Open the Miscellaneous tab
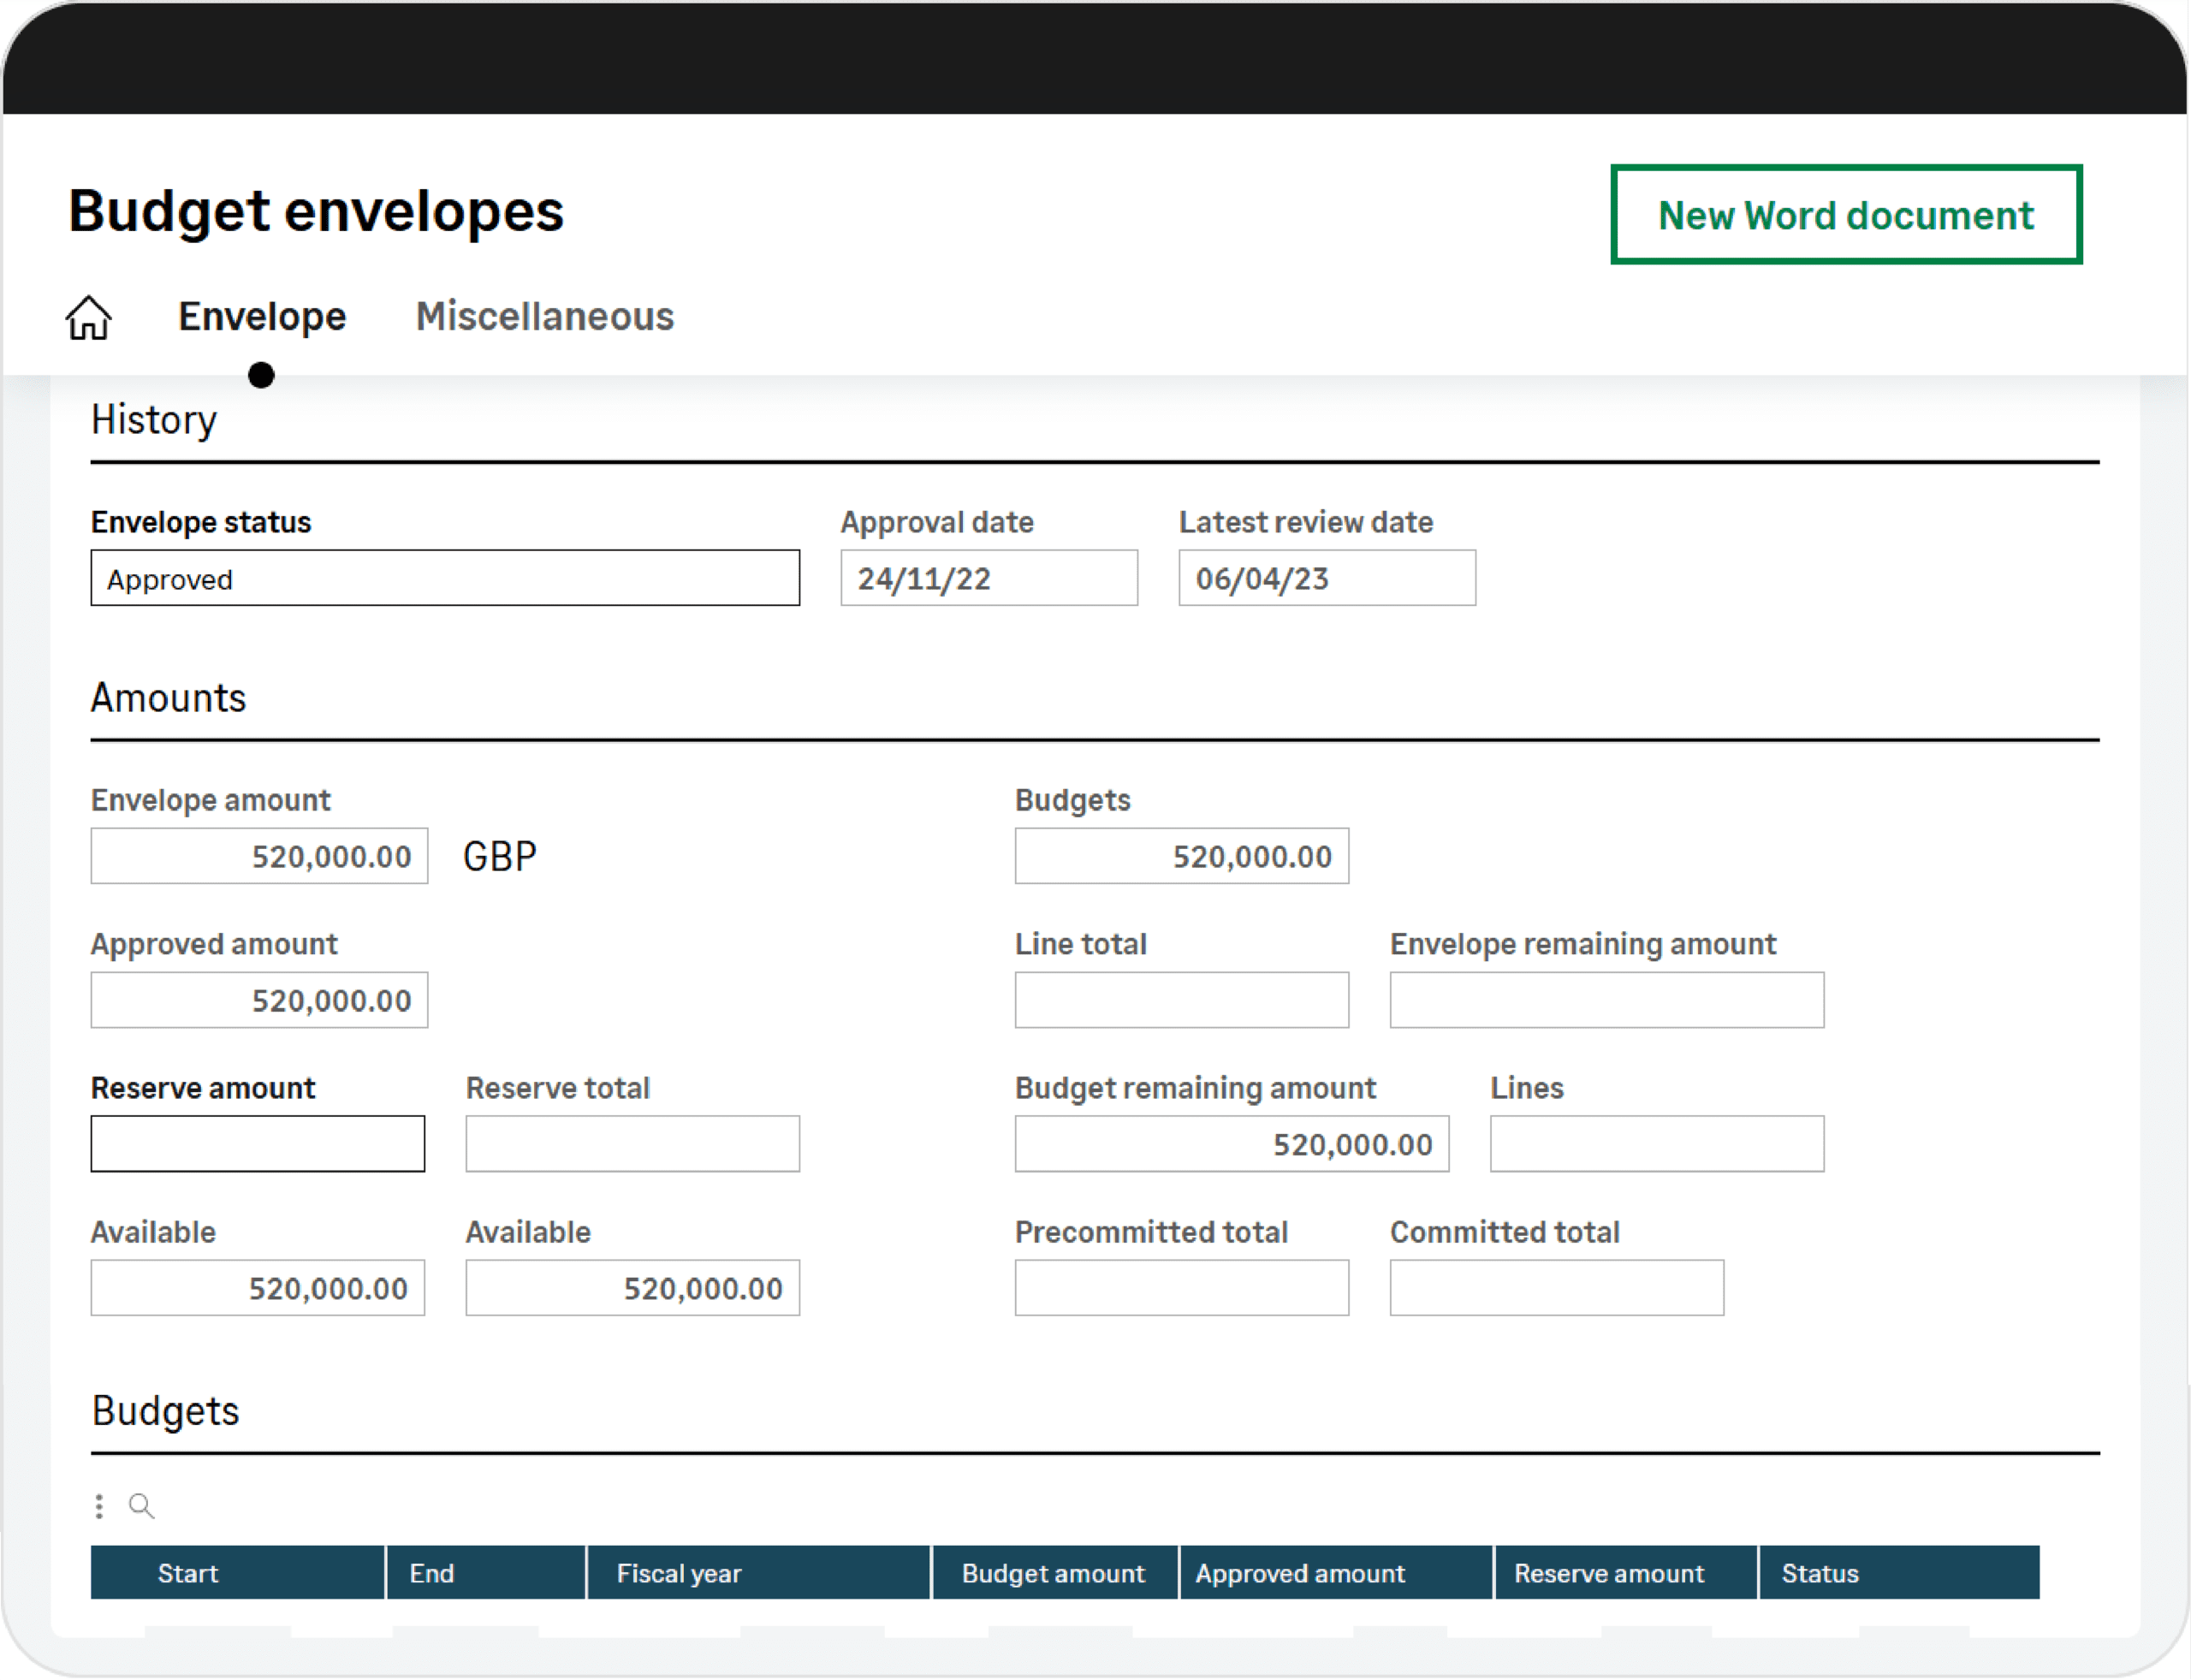 [x=545, y=317]
